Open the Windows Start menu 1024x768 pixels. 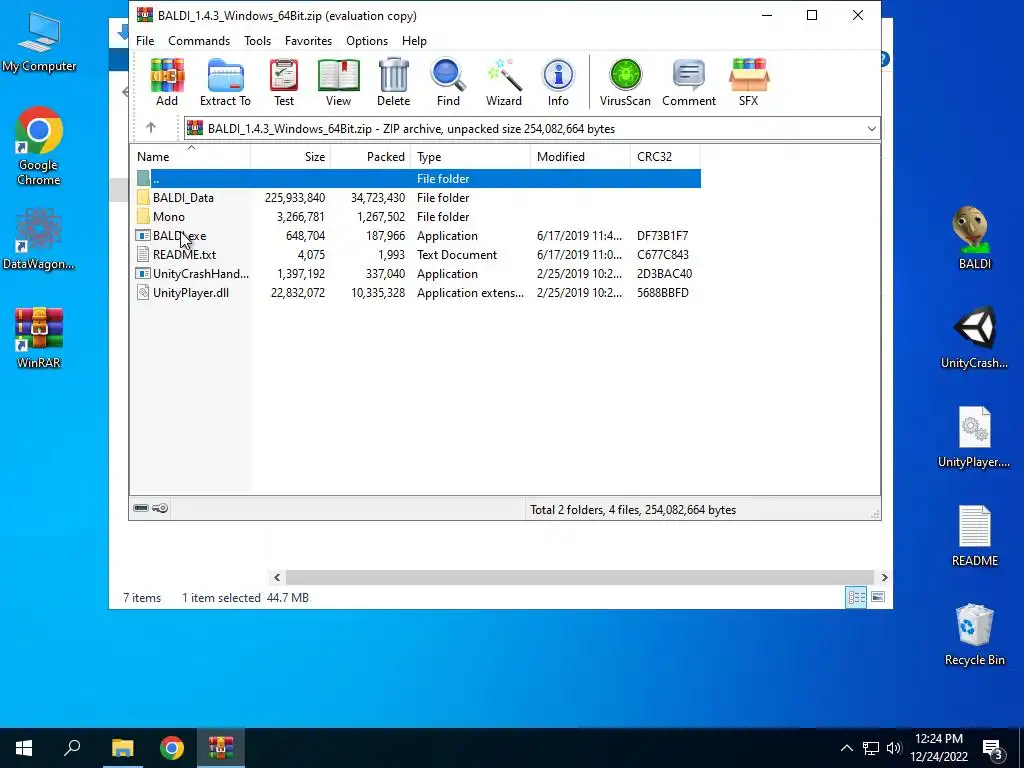click(x=24, y=748)
